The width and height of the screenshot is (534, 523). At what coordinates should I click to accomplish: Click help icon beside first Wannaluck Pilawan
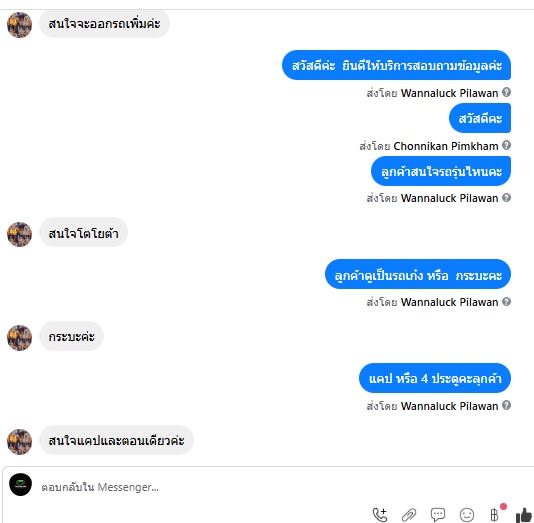[506, 92]
